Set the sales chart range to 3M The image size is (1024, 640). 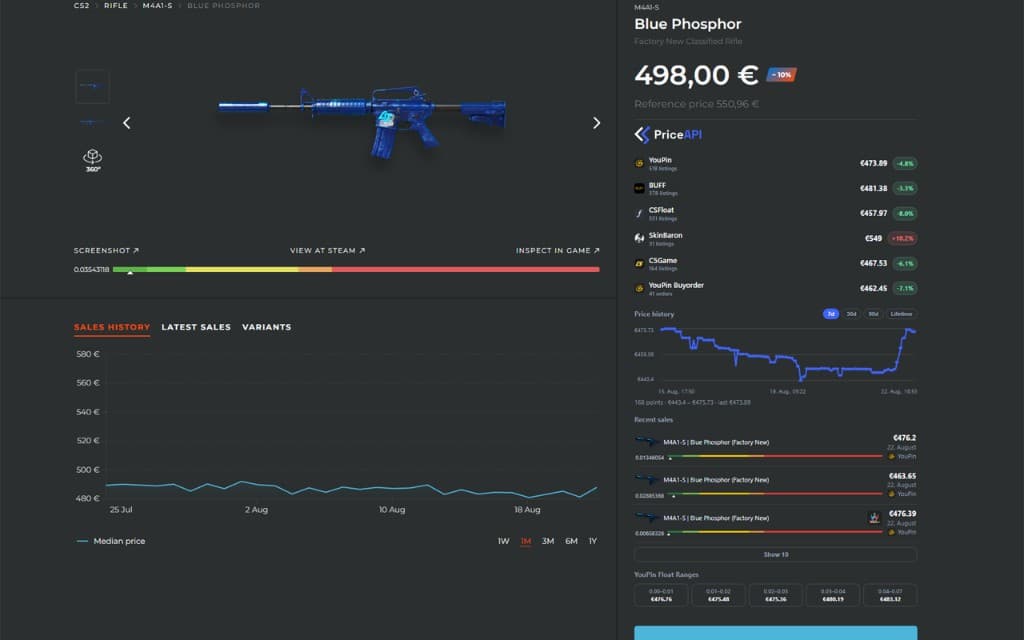pos(548,541)
